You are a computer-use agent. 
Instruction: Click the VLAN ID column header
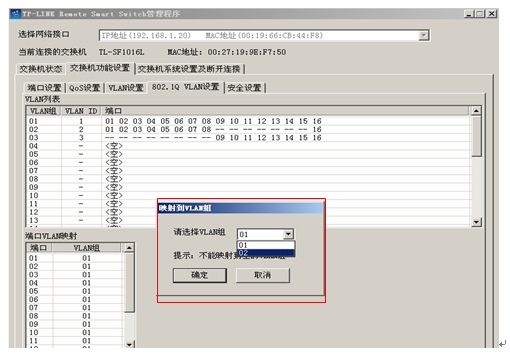click(x=81, y=111)
